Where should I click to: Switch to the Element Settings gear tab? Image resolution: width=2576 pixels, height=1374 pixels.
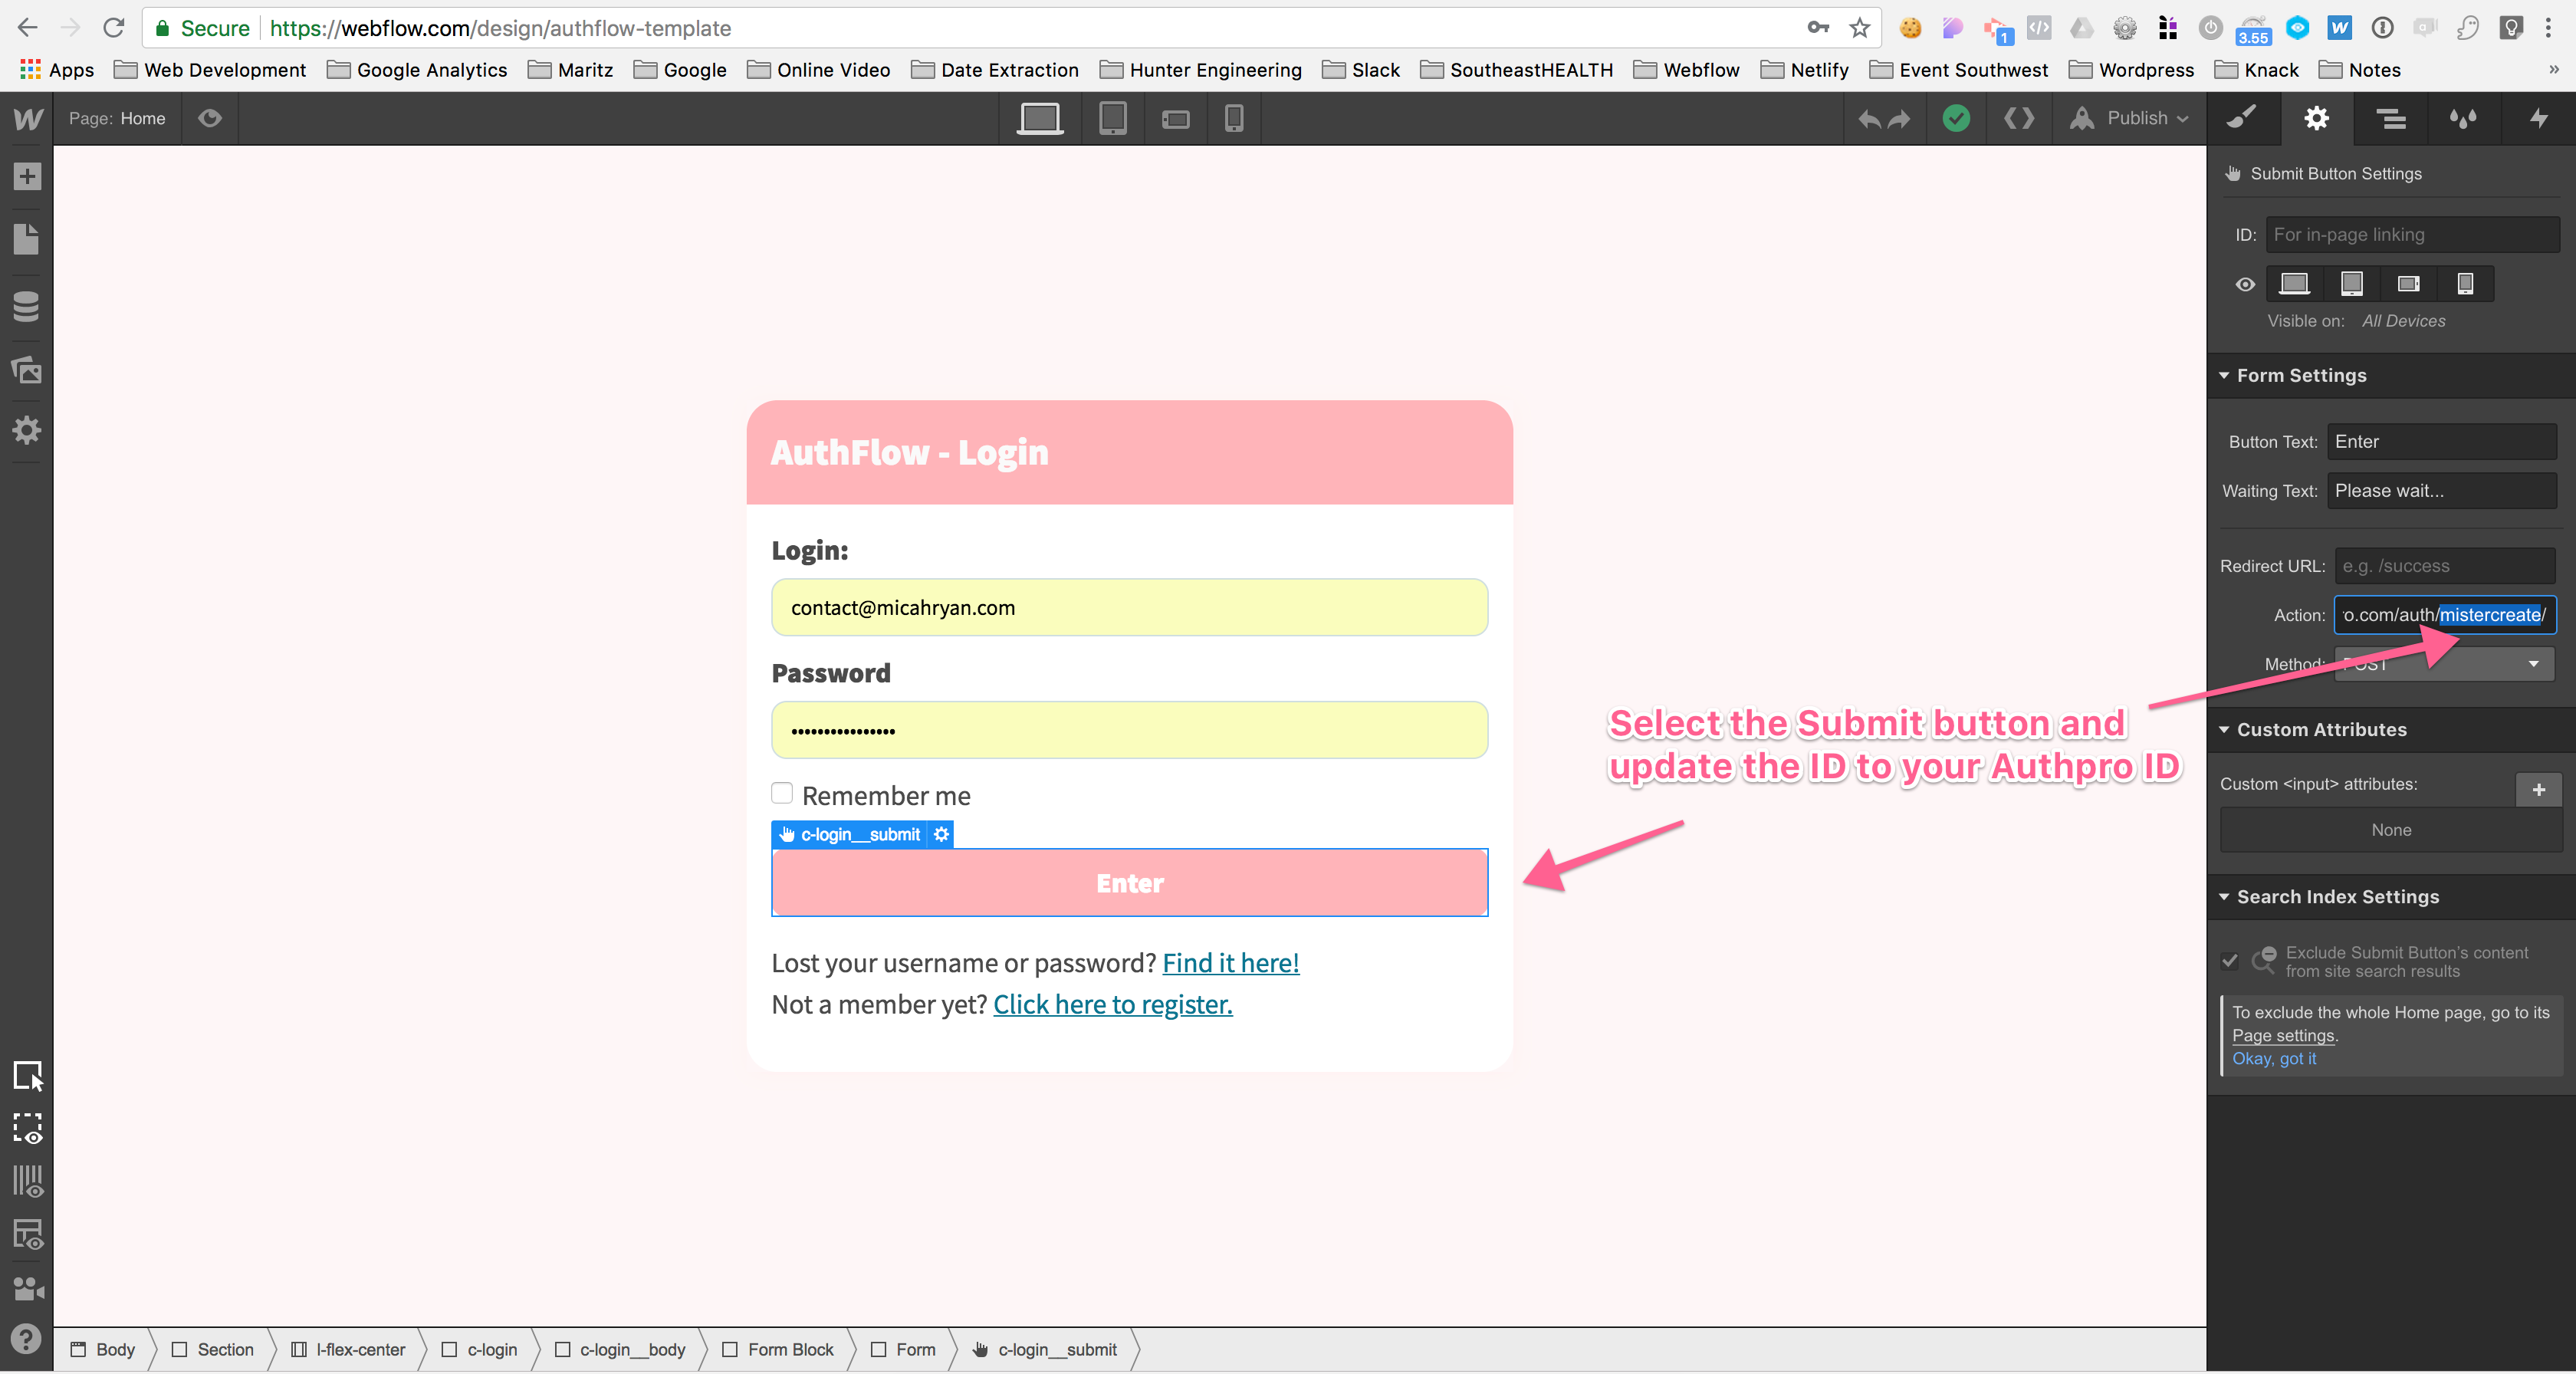(2316, 118)
